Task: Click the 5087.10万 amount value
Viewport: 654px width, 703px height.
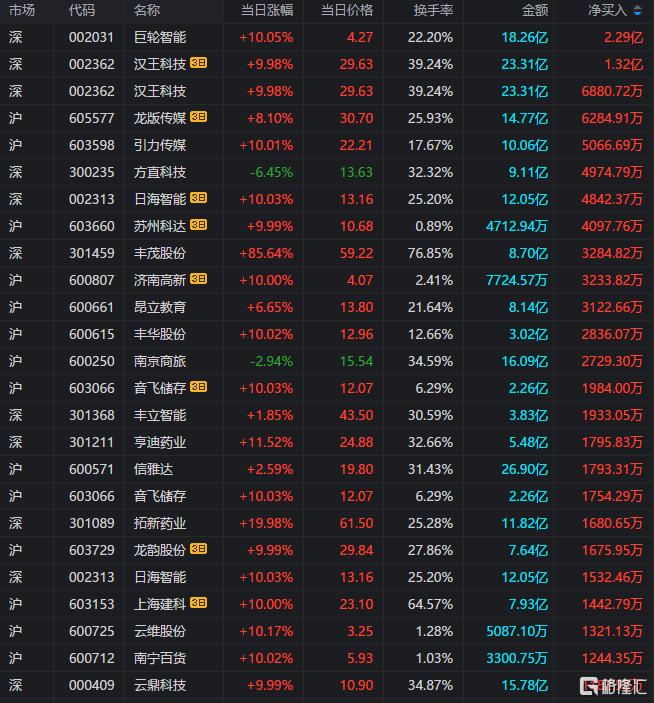Action: pyautogui.click(x=517, y=631)
